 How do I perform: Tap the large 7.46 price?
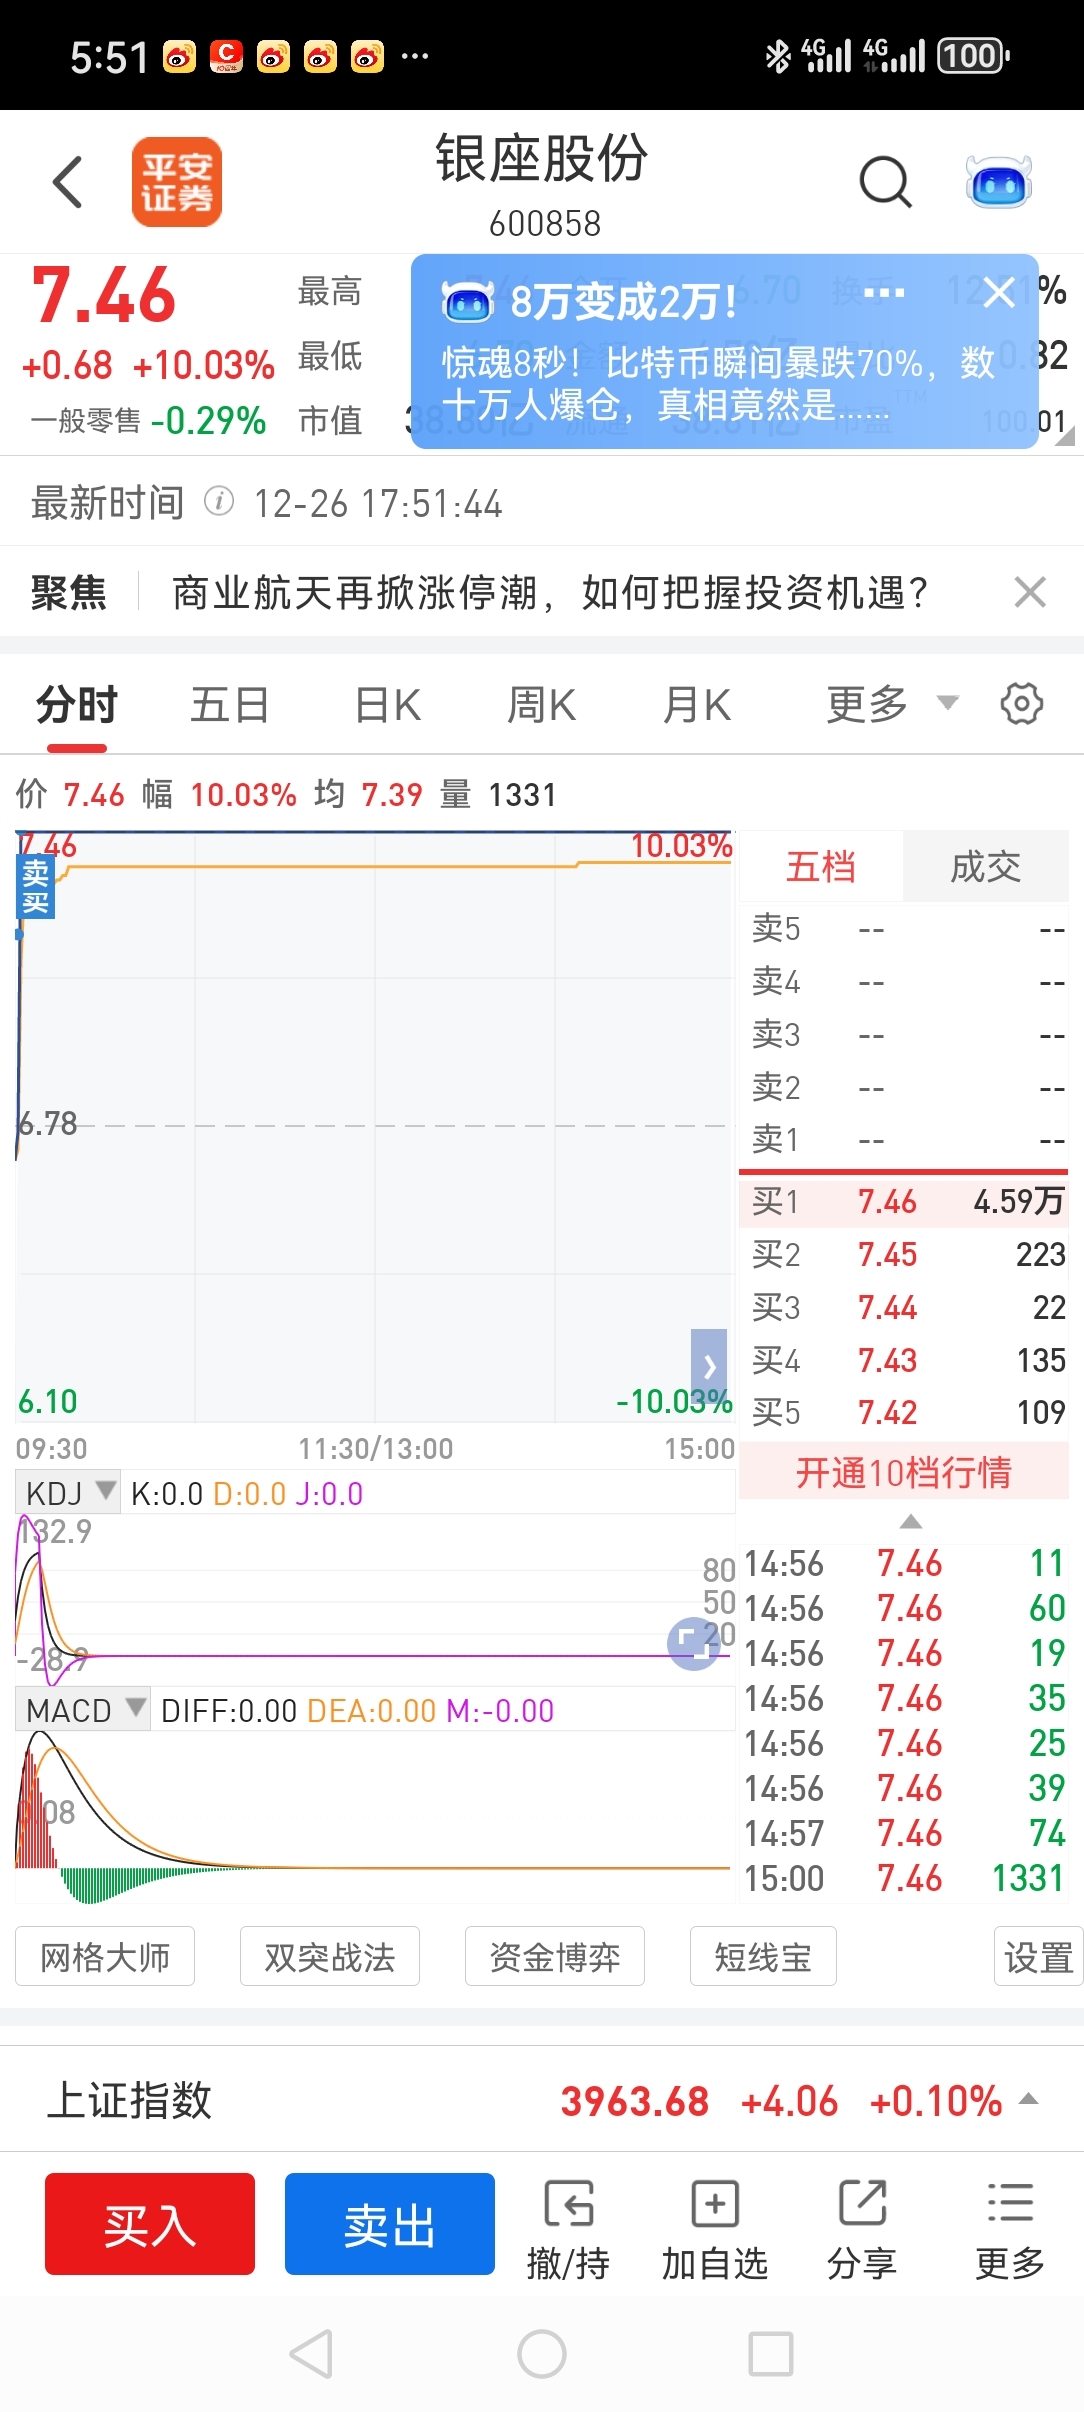pyautogui.click(x=104, y=296)
